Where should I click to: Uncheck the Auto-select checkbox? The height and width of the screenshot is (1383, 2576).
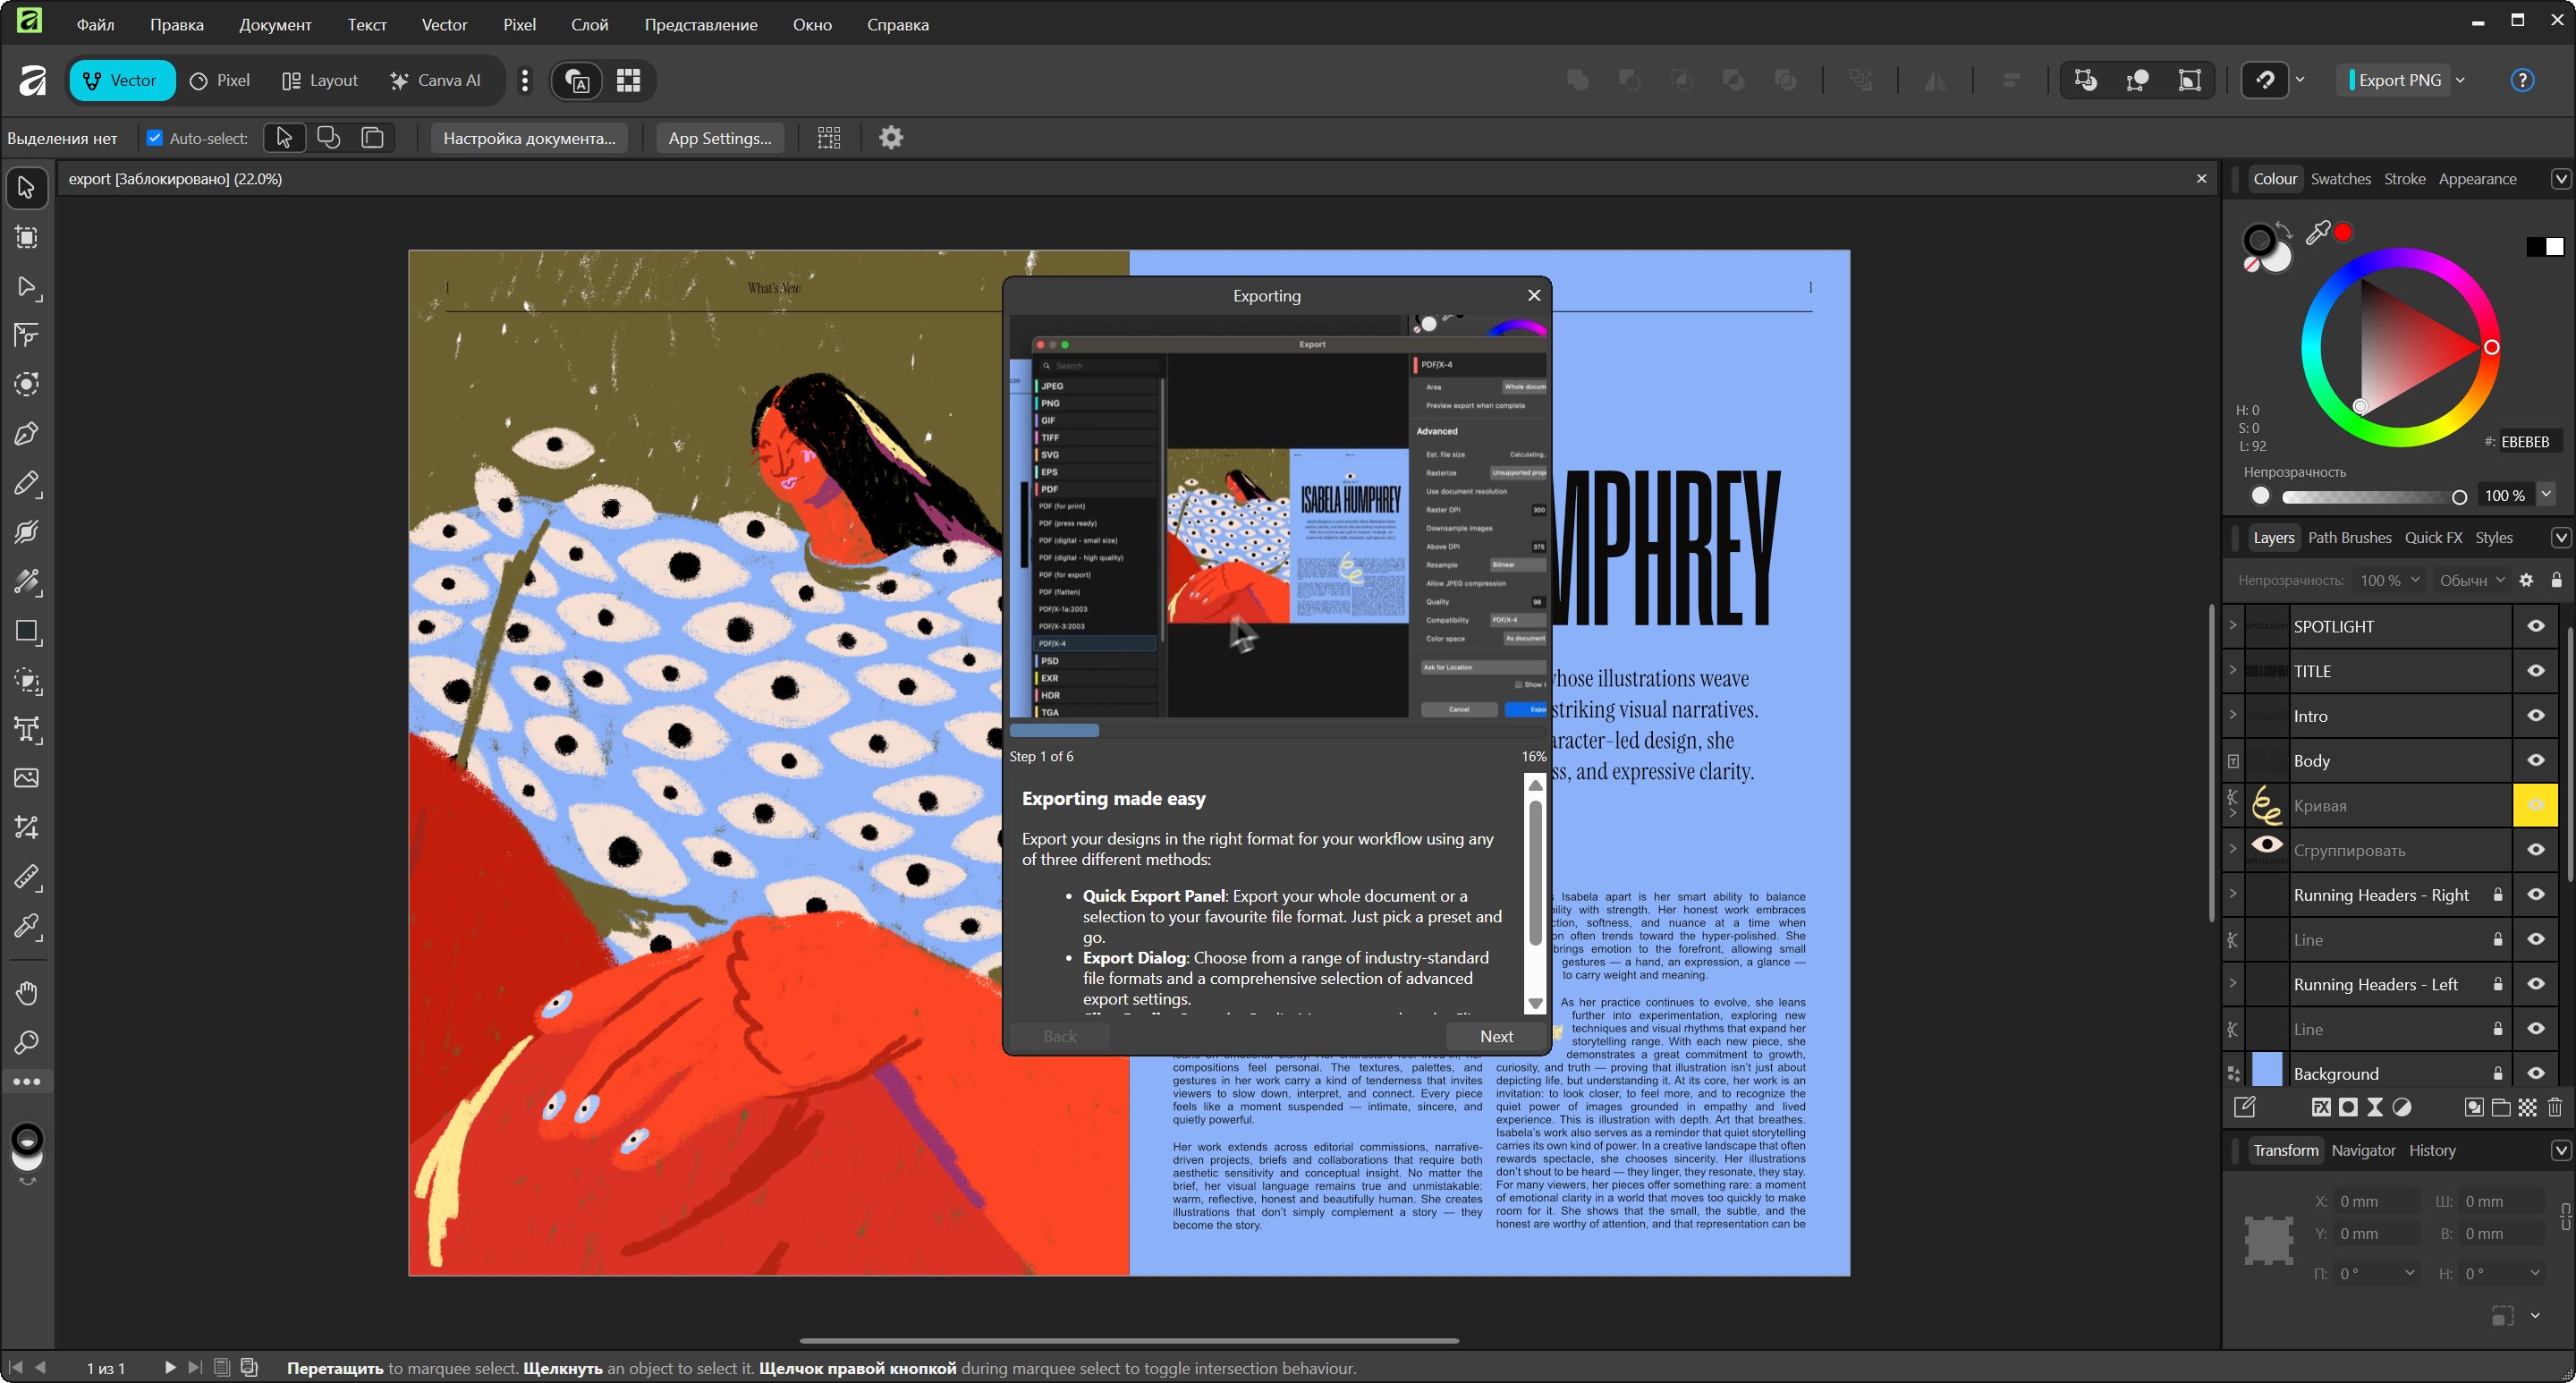coord(155,138)
